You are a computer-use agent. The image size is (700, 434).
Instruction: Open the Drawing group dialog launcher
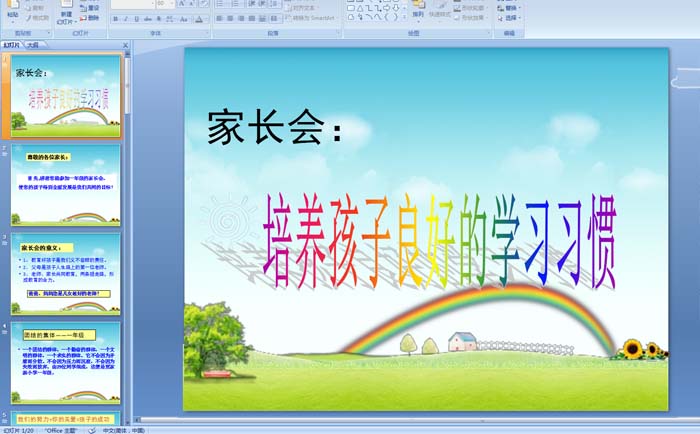click(489, 33)
